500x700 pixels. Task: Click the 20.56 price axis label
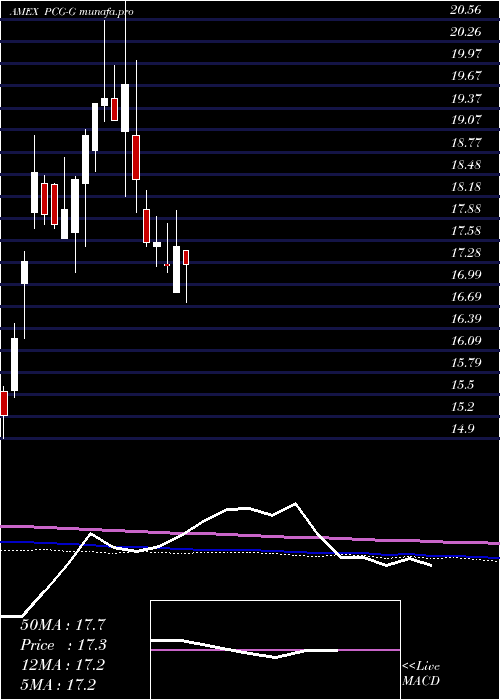pyautogui.click(x=466, y=10)
